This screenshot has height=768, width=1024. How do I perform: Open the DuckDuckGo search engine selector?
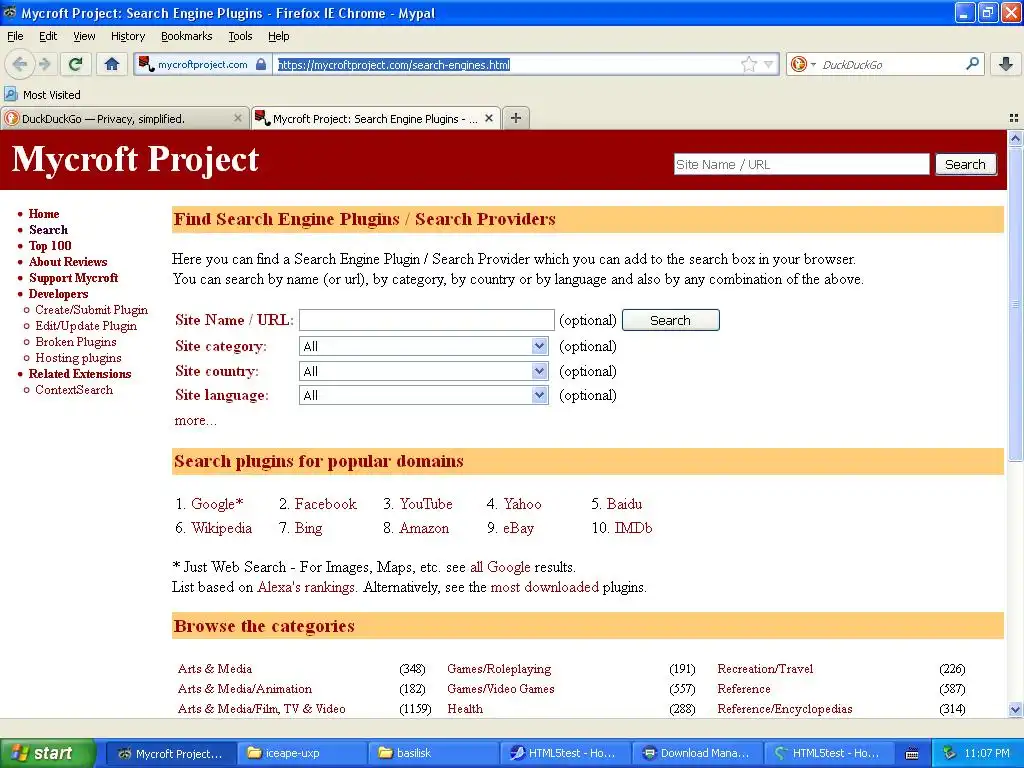[x=803, y=64]
